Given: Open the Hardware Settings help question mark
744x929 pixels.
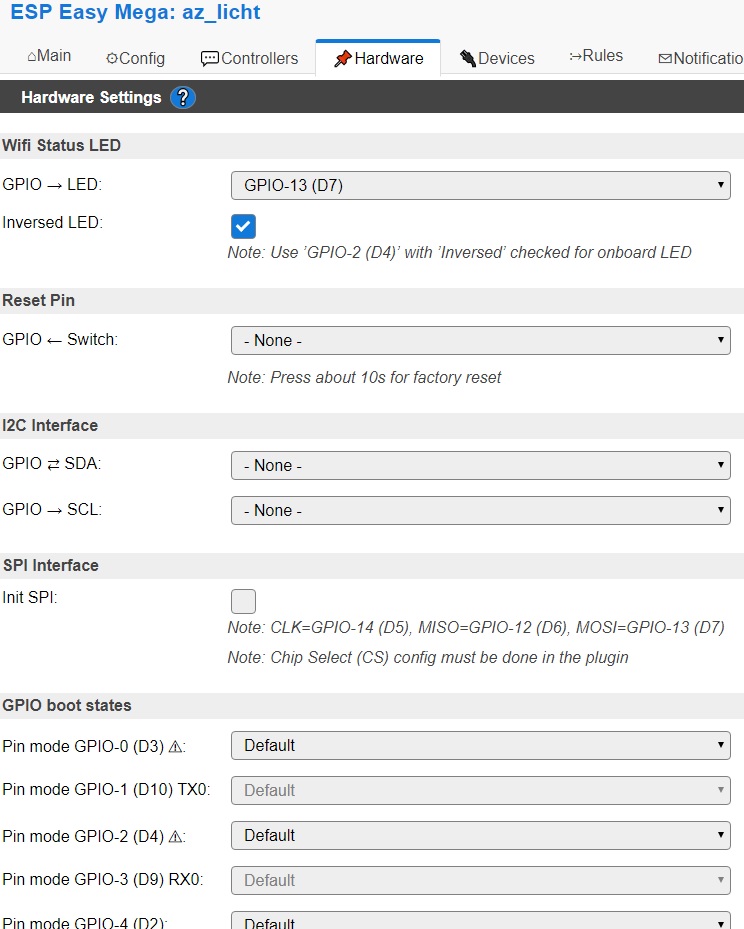Looking at the screenshot, I should (183, 97).
